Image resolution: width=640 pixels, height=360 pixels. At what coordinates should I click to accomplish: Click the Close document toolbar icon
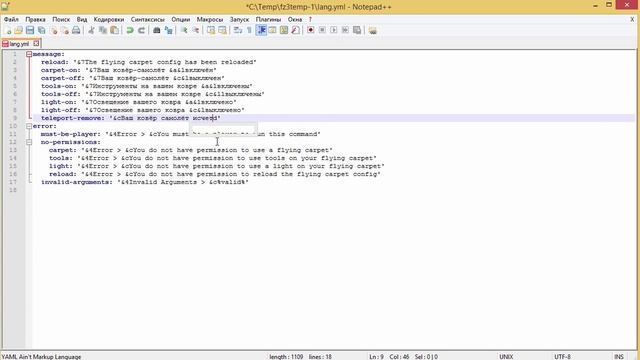tap(53, 30)
